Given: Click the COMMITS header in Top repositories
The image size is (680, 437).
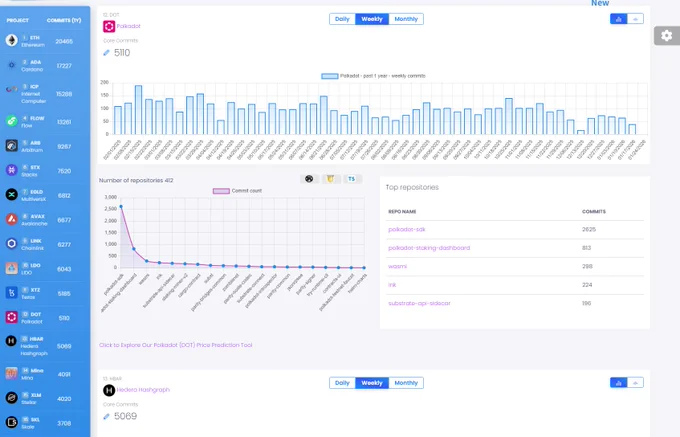Looking at the screenshot, I should (594, 212).
